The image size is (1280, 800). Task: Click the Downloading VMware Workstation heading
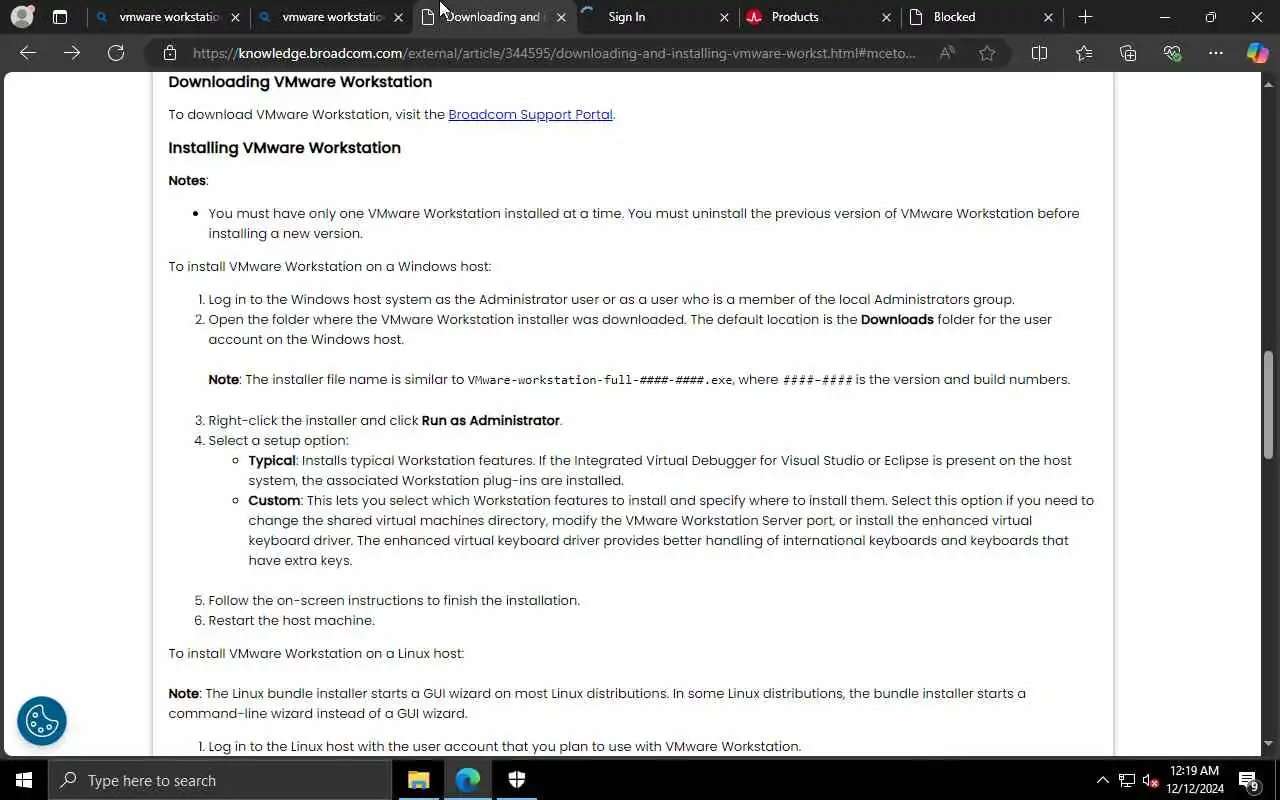click(300, 81)
